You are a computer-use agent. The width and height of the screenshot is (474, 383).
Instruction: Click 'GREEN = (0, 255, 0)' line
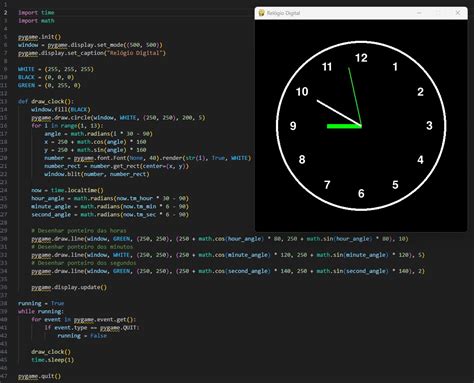pyautogui.click(x=49, y=85)
